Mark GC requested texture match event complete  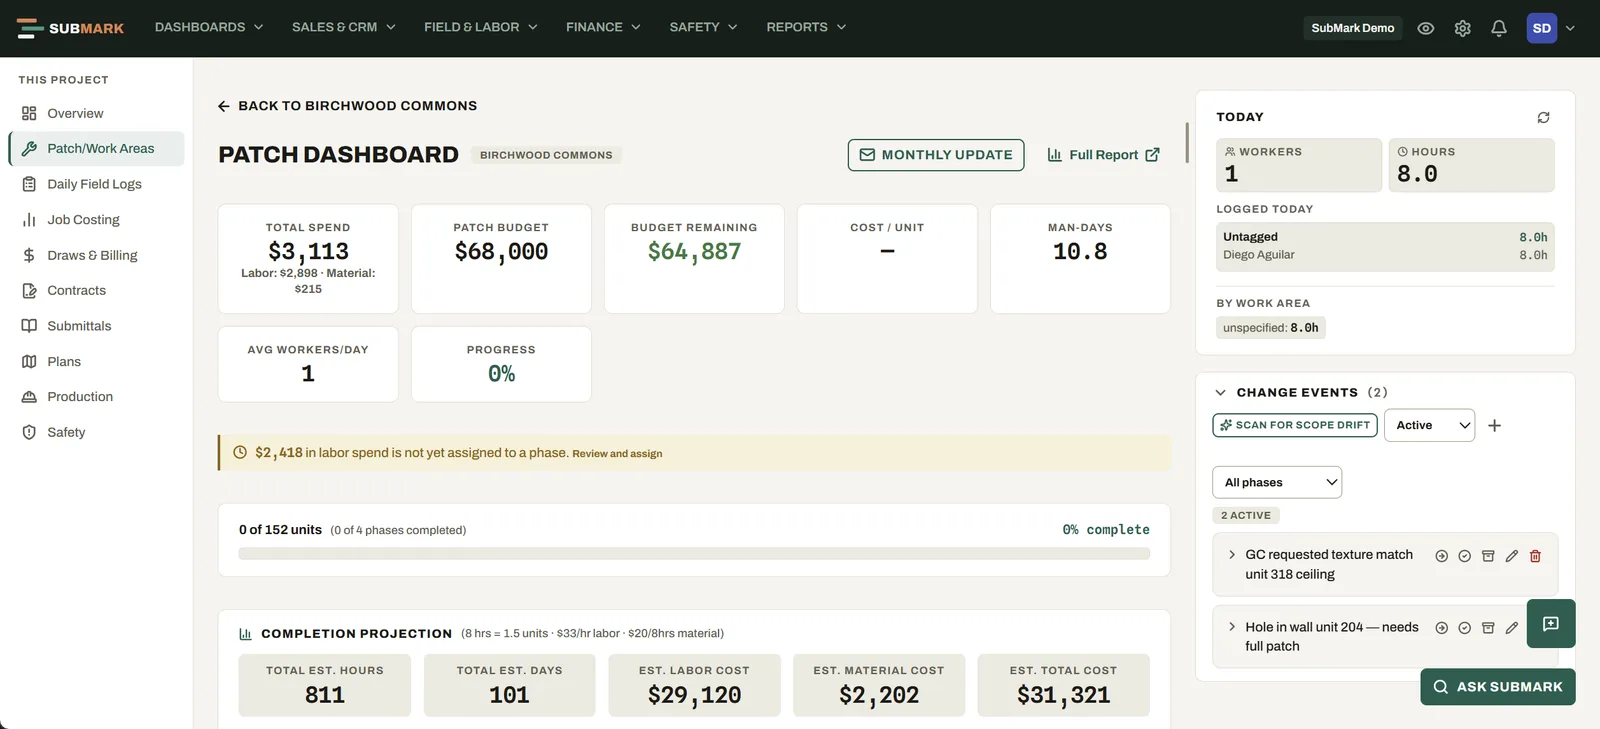click(x=1464, y=556)
